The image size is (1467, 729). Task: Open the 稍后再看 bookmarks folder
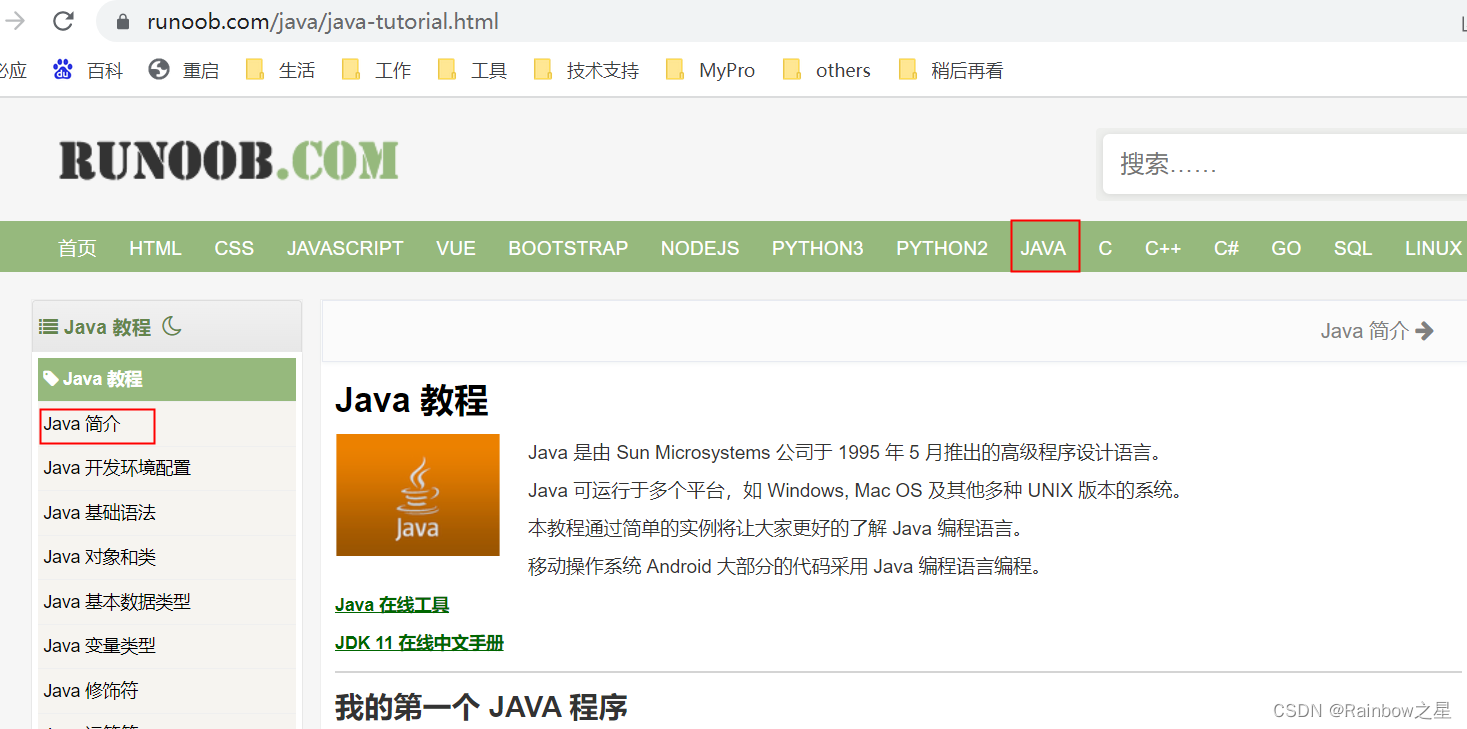coord(951,70)
